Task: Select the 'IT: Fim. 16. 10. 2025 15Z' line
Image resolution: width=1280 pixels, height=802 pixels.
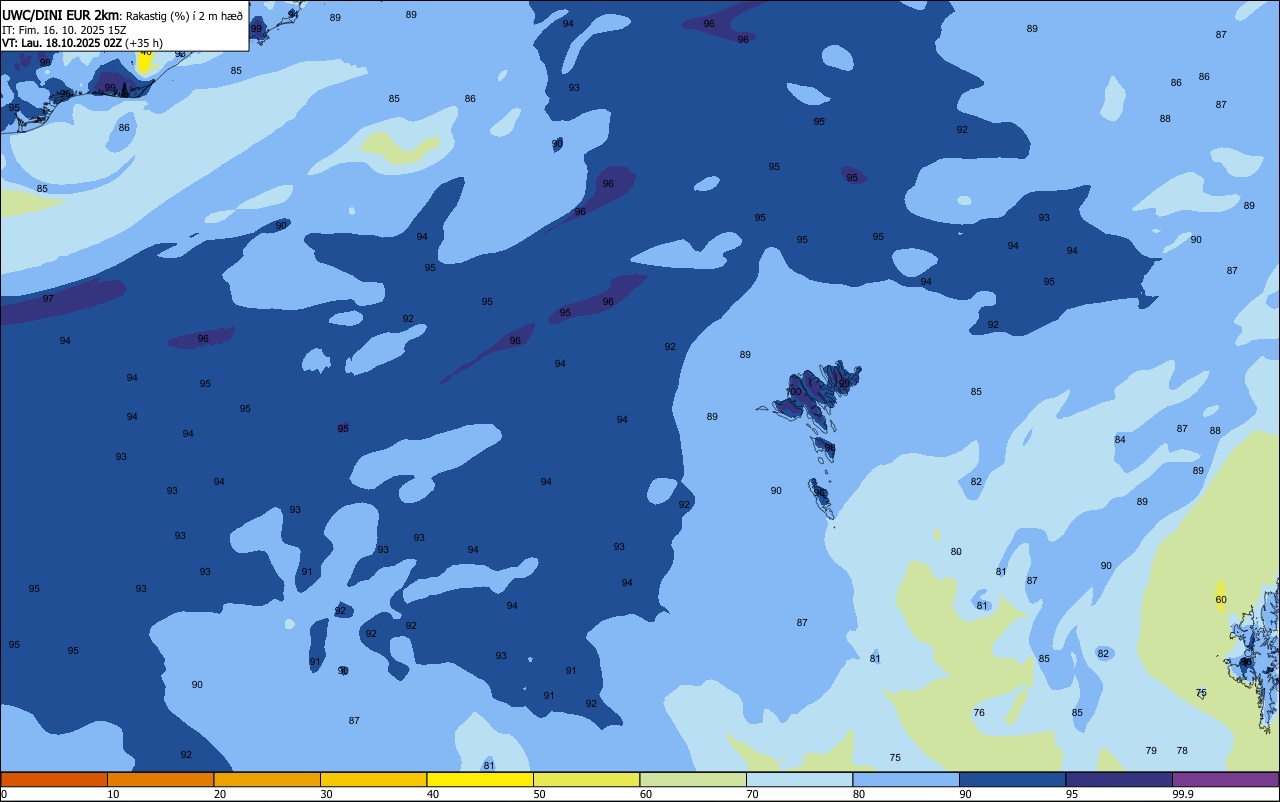Action: 64,30
